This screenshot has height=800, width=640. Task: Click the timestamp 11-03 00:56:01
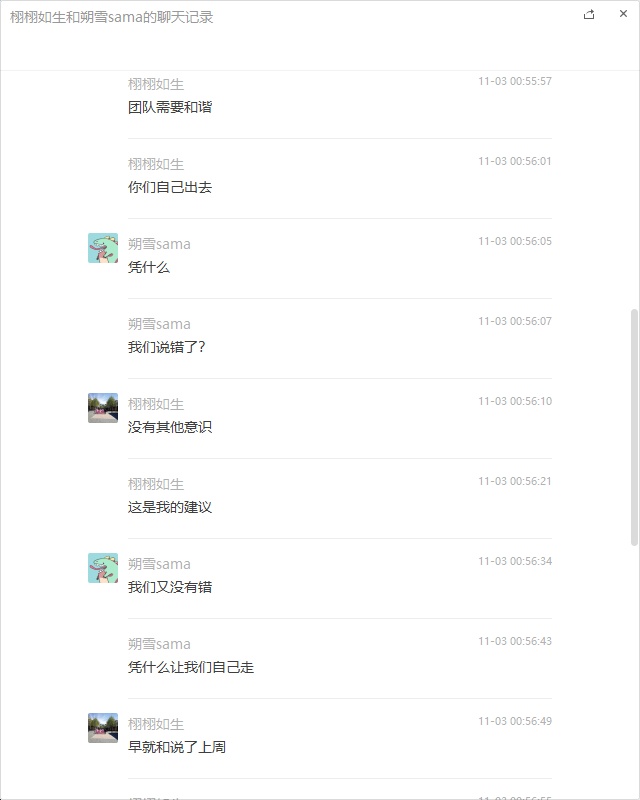(x=514, y=161)
